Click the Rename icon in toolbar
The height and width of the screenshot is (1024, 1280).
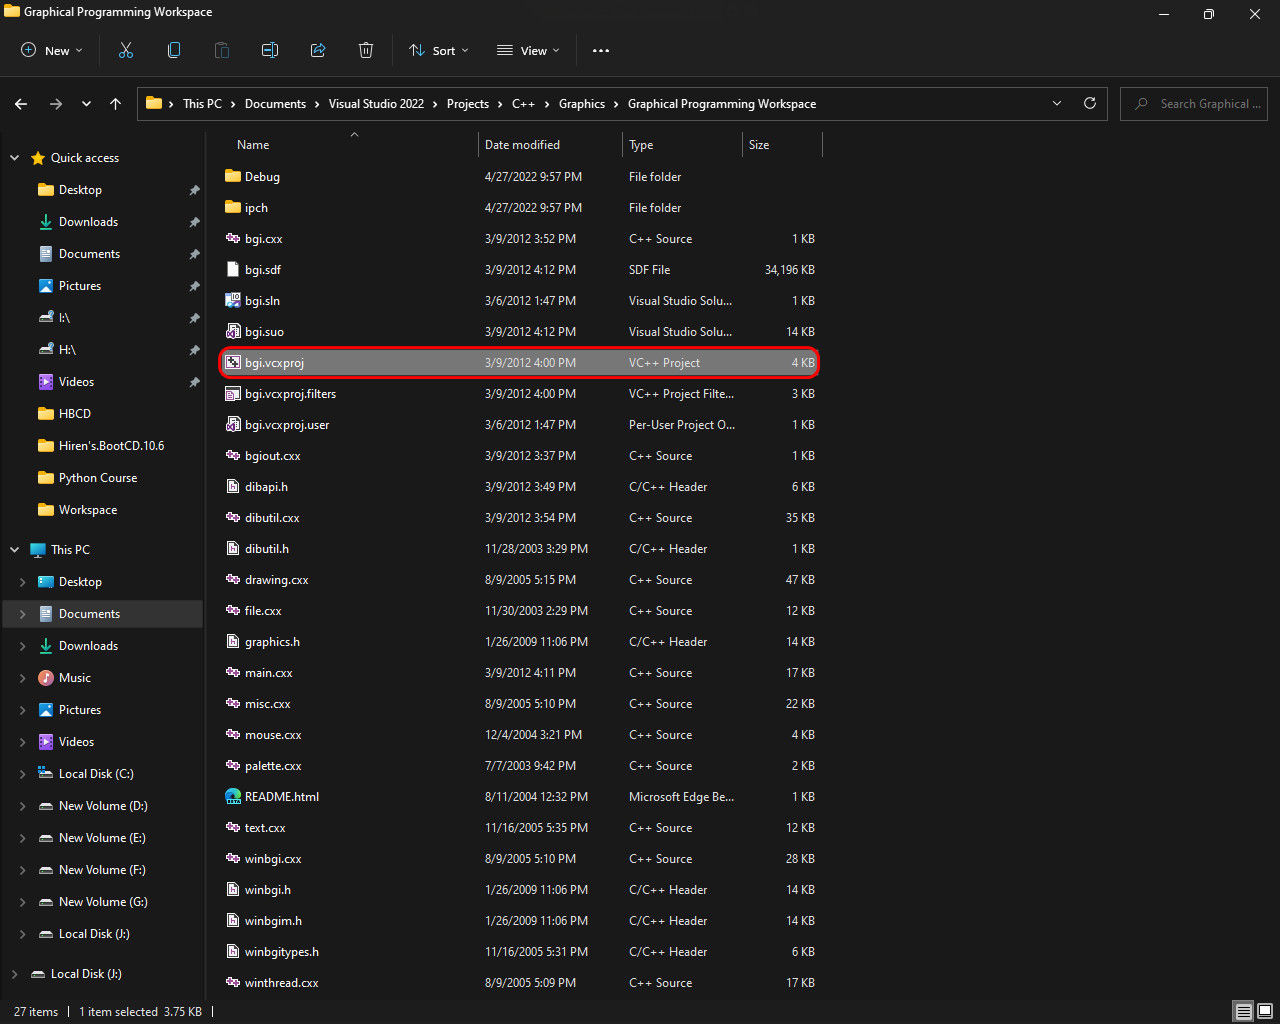pos(270,50)
